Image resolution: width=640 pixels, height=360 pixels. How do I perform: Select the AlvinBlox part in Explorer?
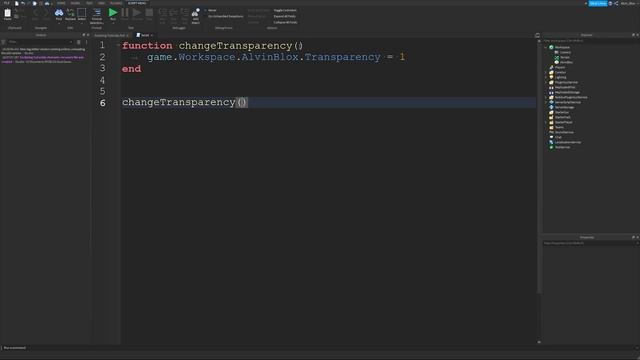(x=566, y=62)
